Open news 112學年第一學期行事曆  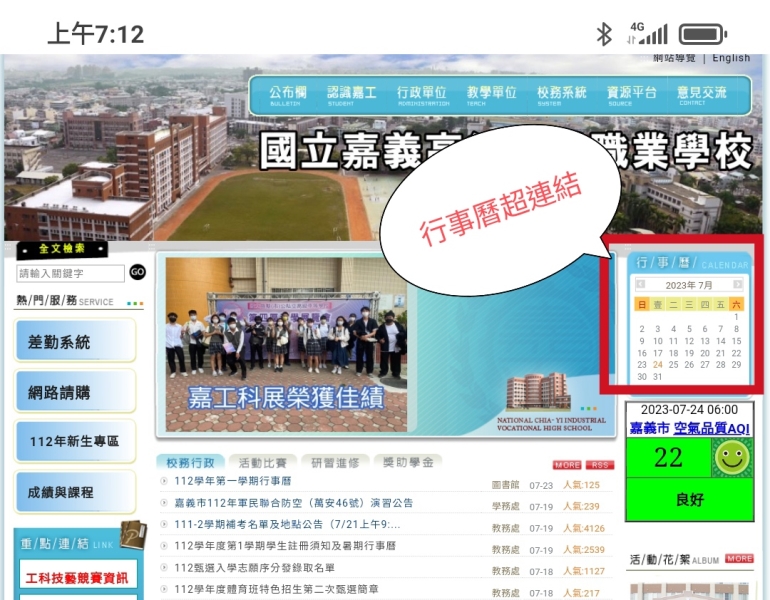pyautogui.click(x=233, y=481)
